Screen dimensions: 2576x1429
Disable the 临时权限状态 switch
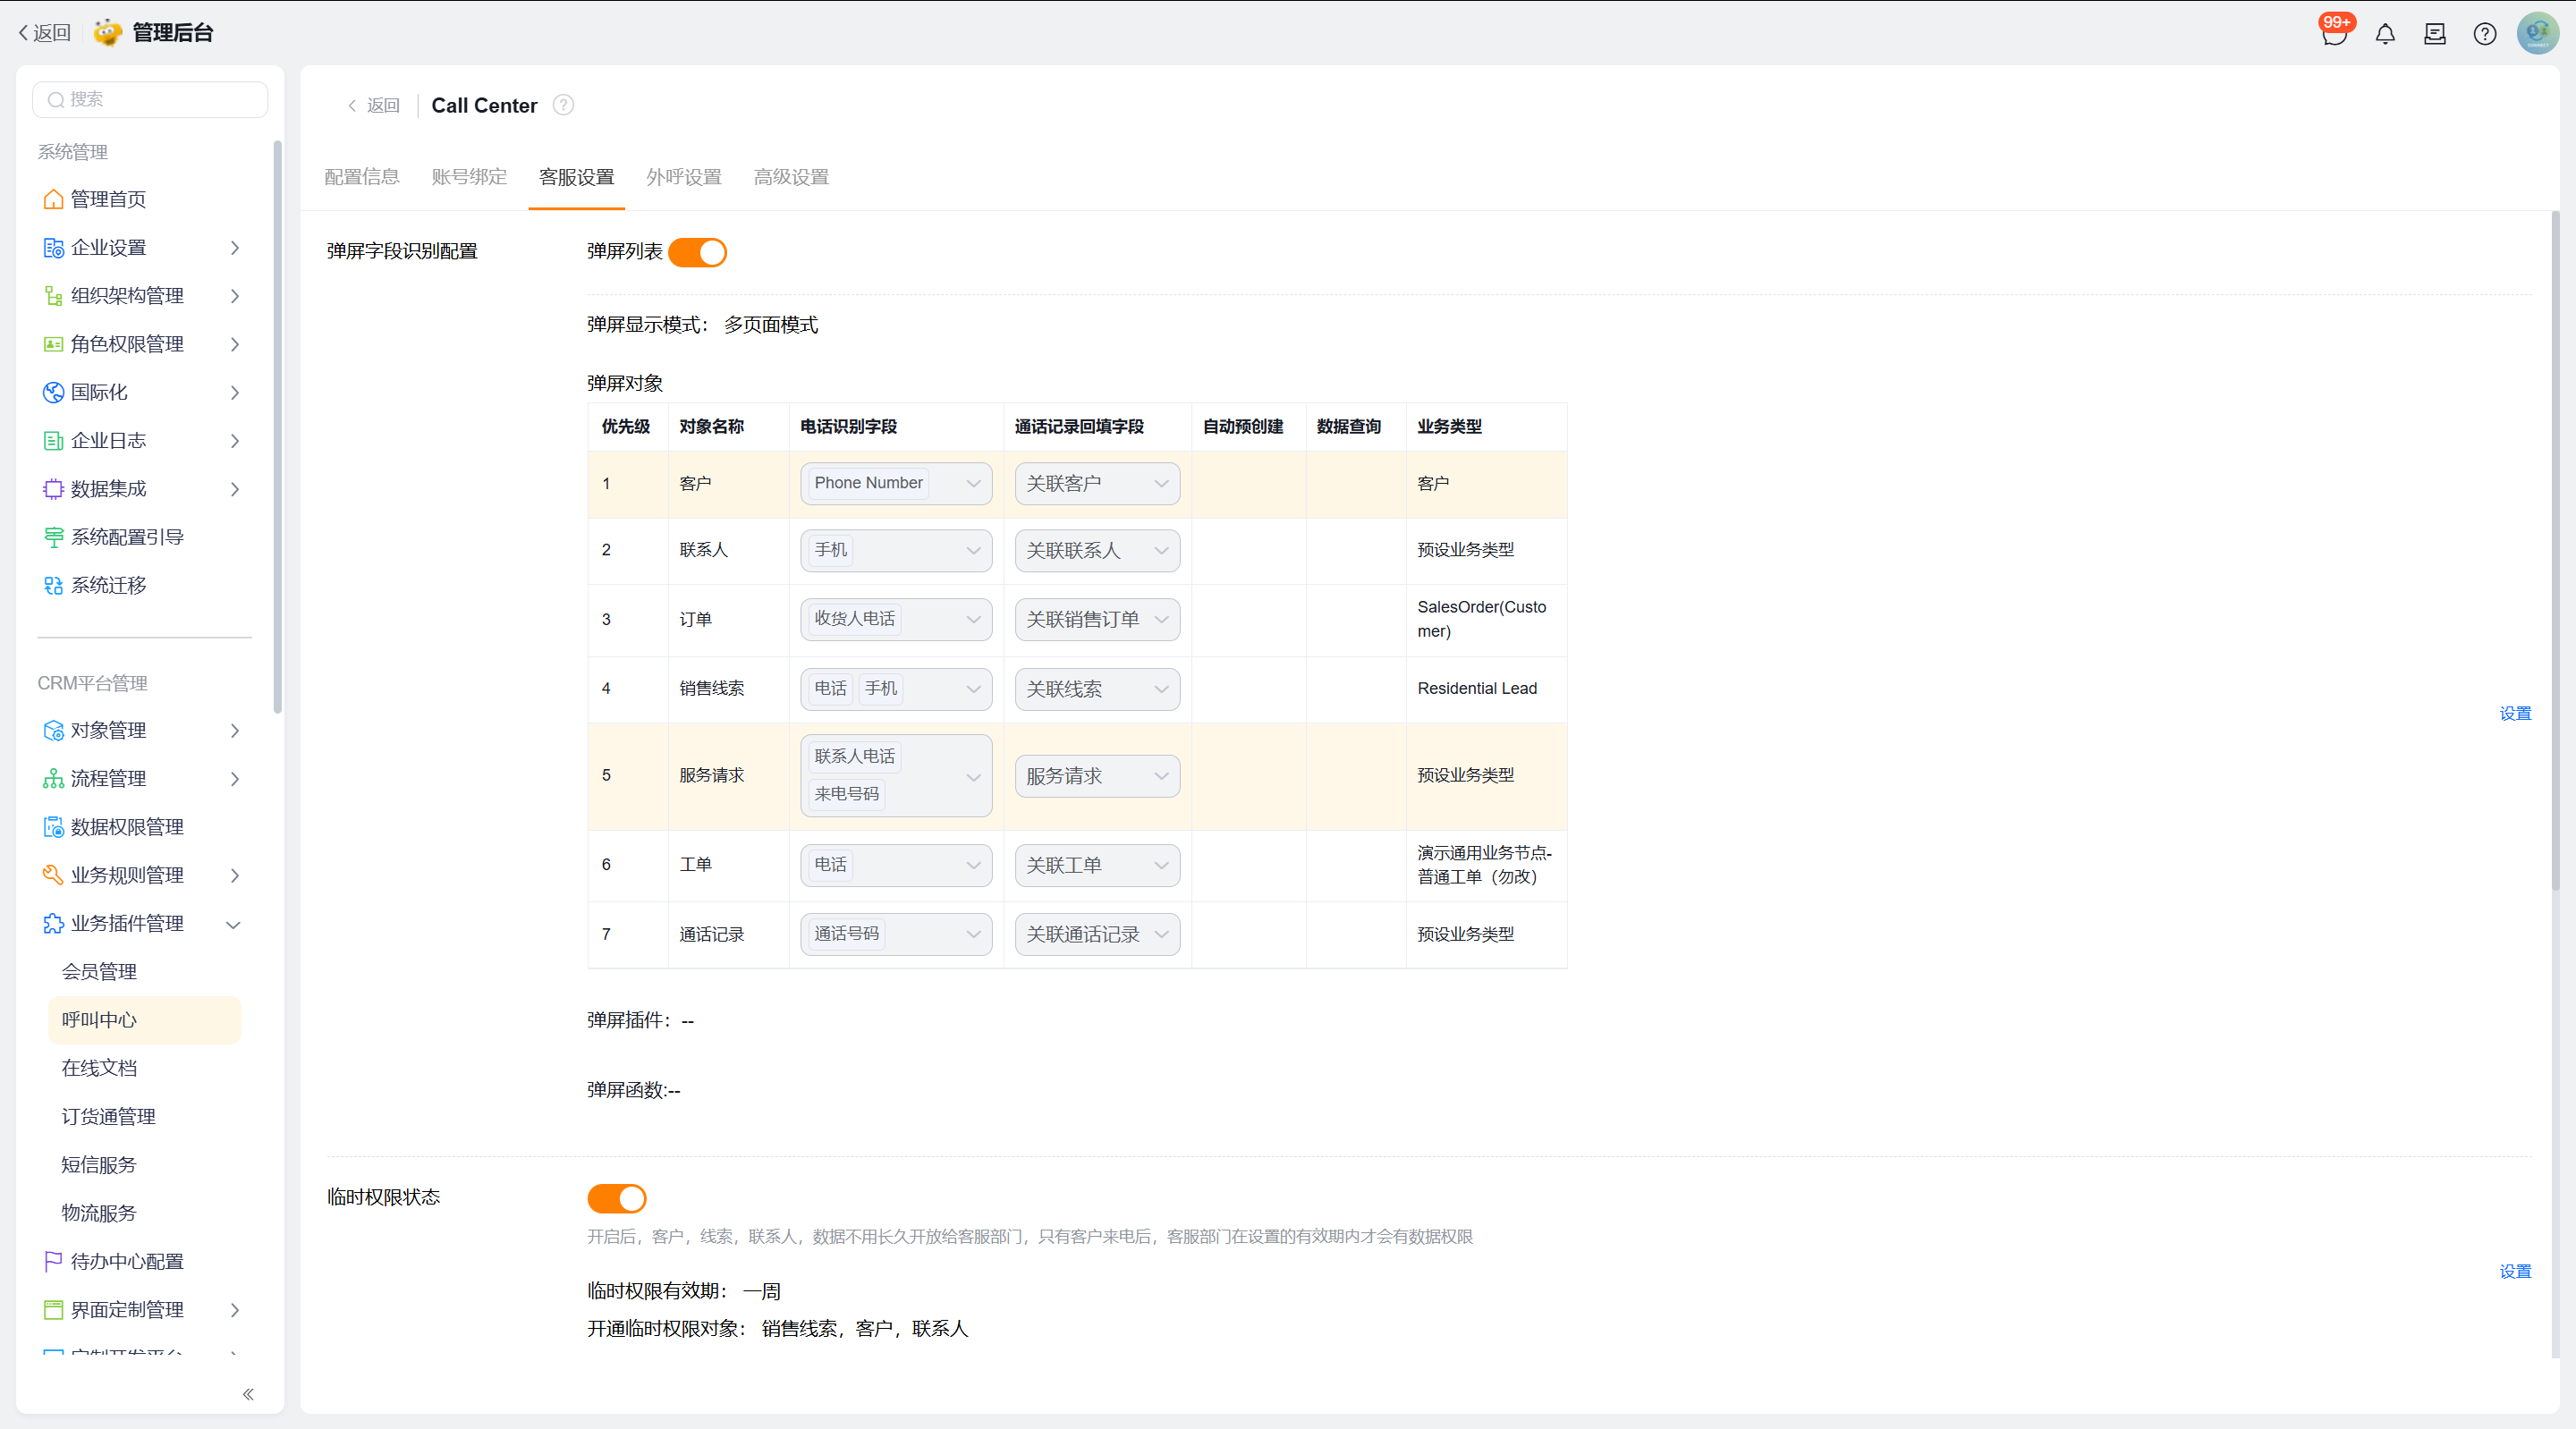point(617,1198)
